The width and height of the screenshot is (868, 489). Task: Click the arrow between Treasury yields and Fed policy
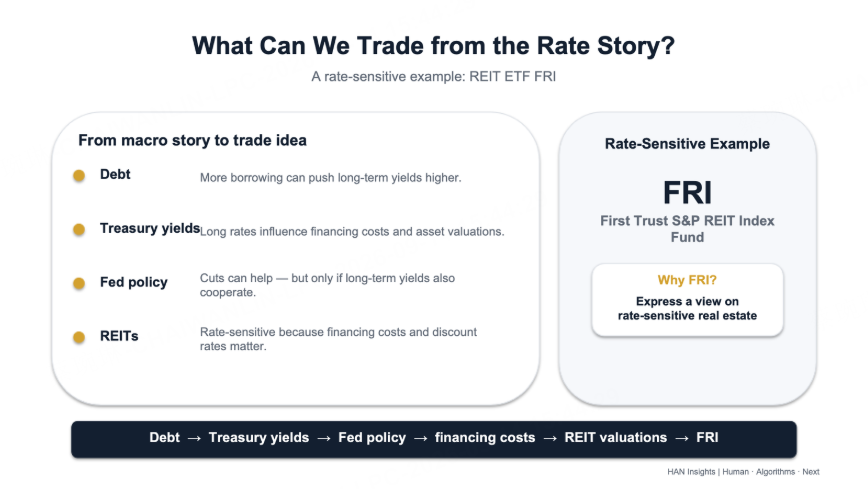[x=324, y=438]
